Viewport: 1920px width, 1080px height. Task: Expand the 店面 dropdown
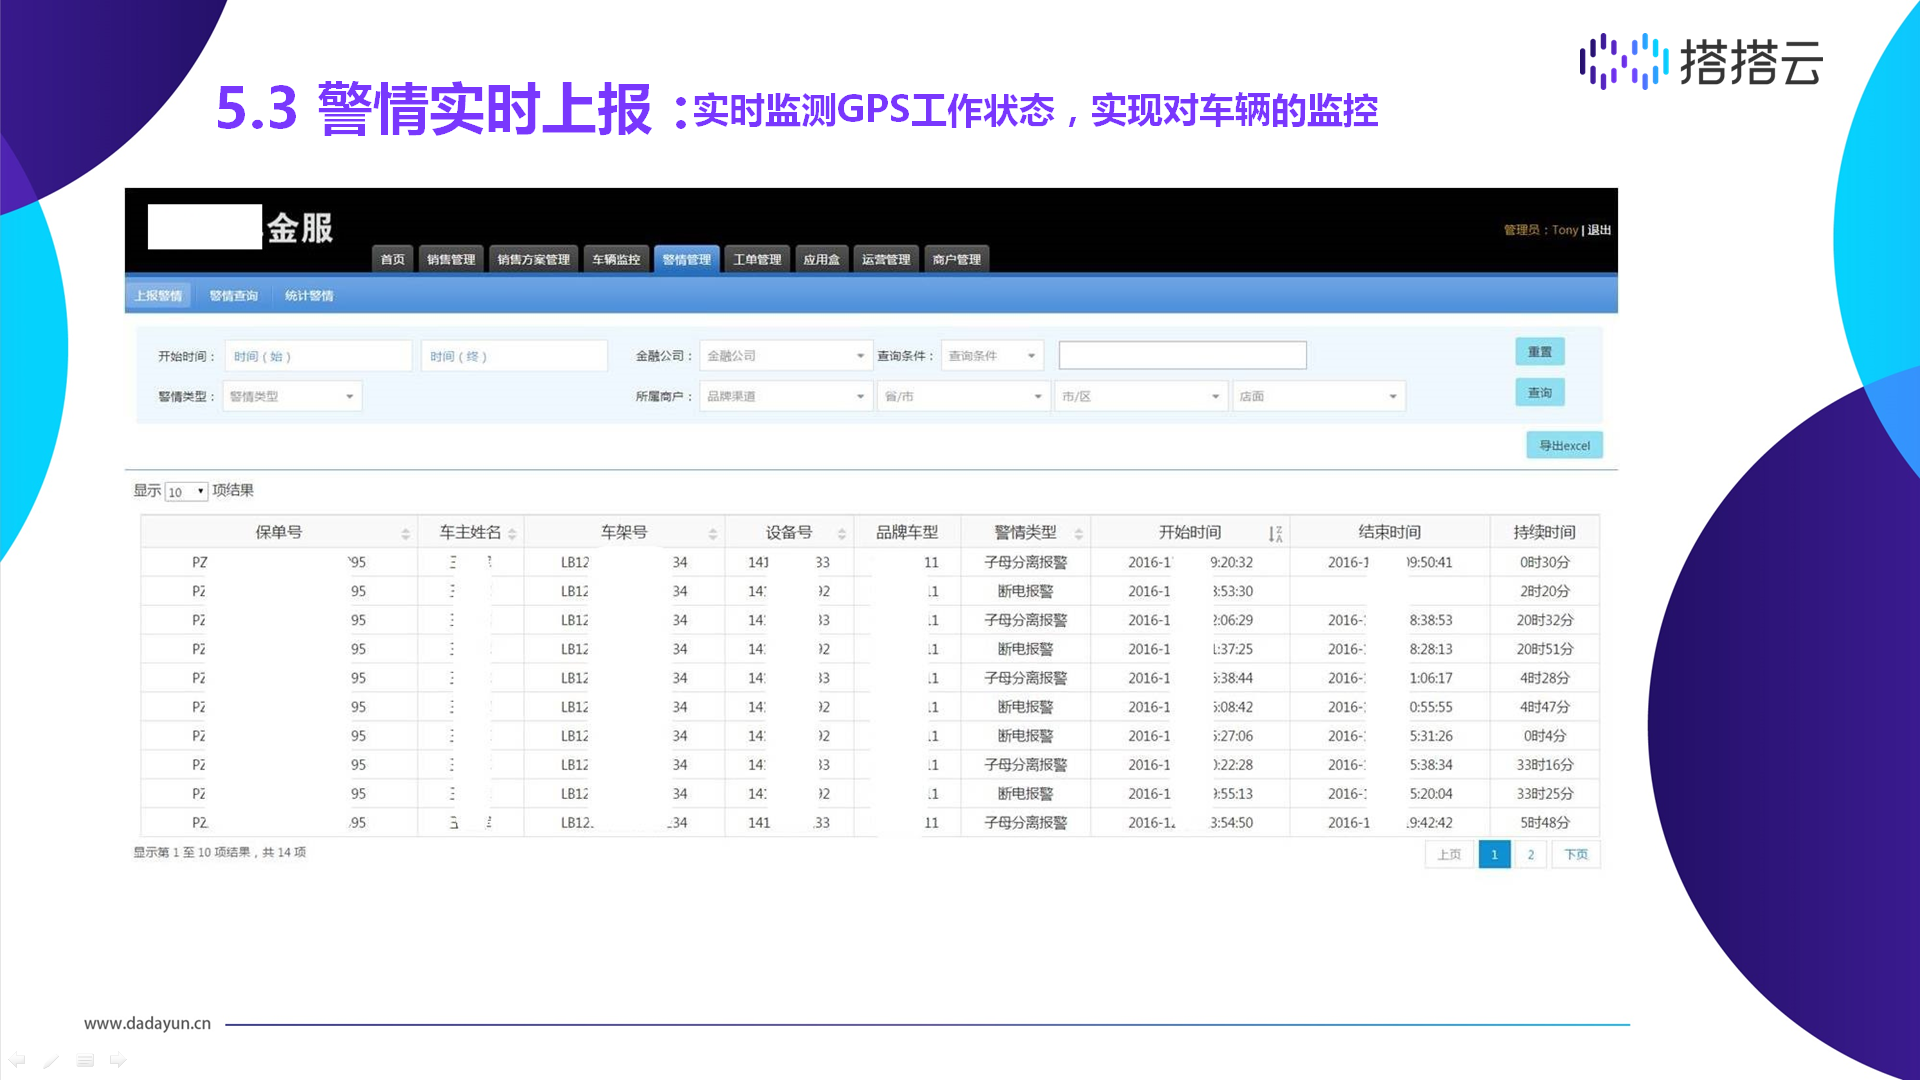click(1318, 397)
